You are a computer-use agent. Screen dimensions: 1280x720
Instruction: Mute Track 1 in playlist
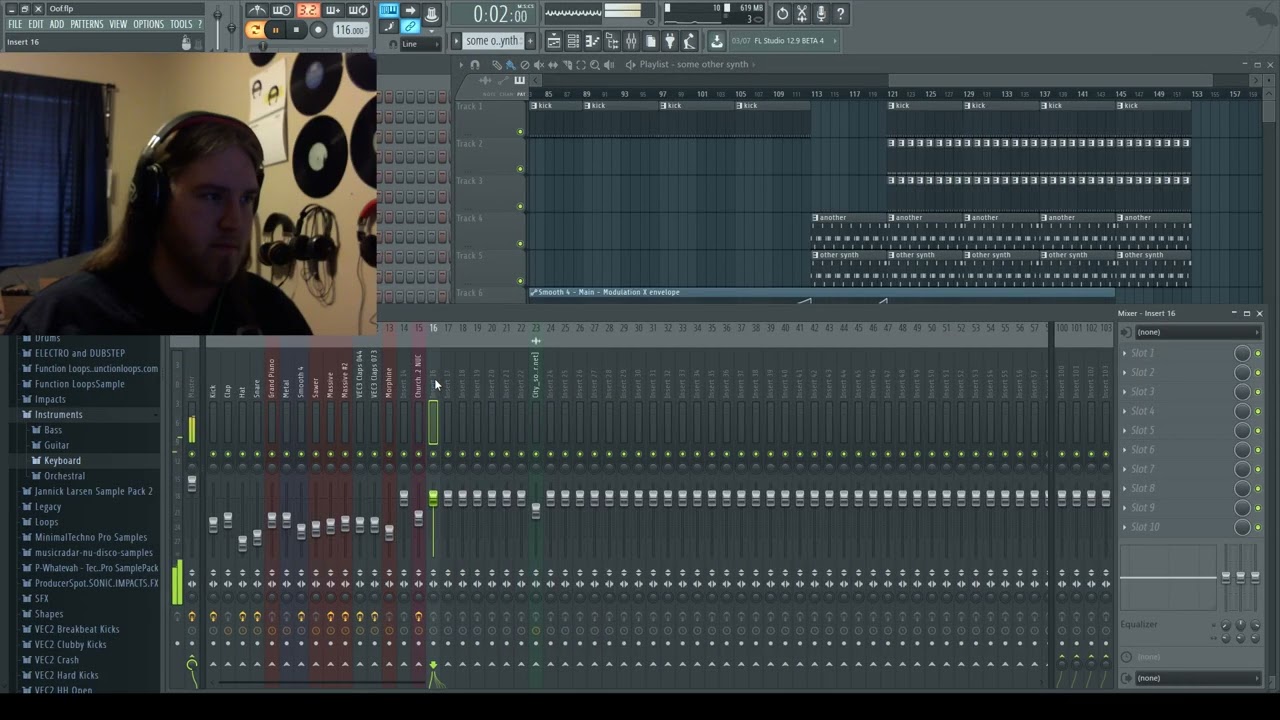[x=520, y=131]
